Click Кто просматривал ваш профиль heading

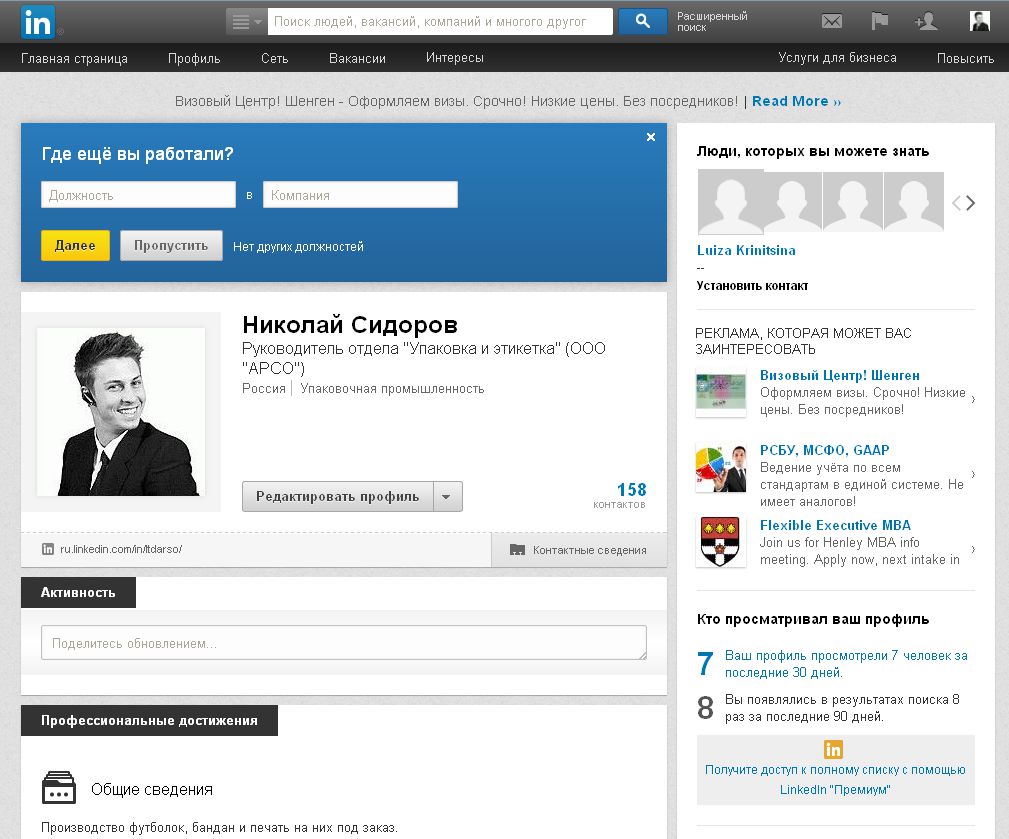pos(813,619)
